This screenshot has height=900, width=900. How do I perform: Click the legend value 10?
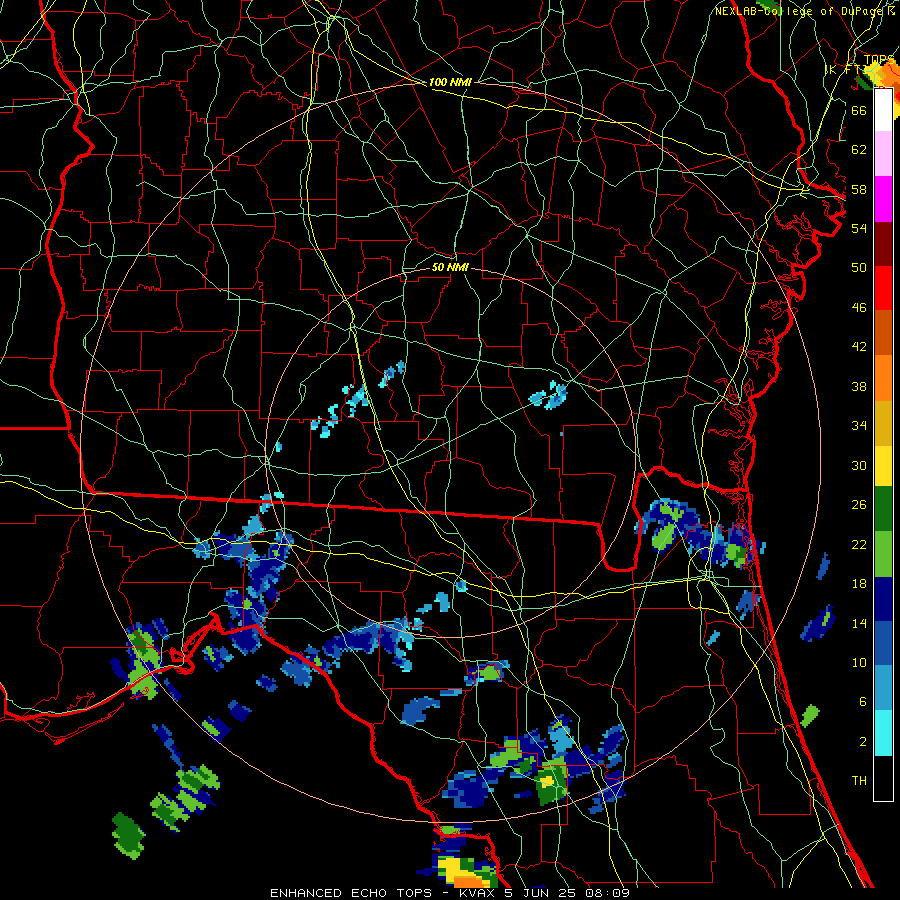coord(859,662)
